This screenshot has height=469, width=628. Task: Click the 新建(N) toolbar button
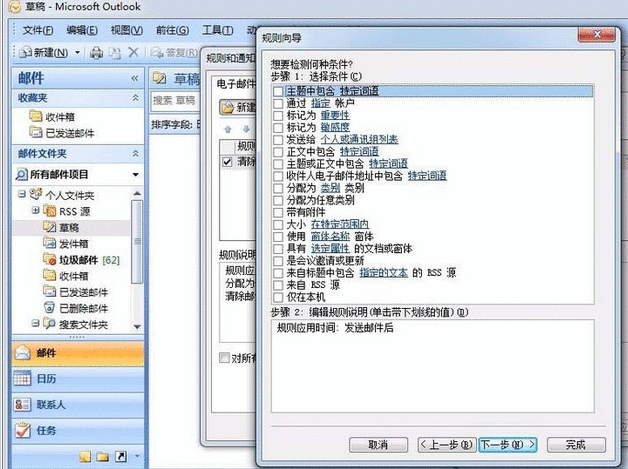click(x=45, y=52)
